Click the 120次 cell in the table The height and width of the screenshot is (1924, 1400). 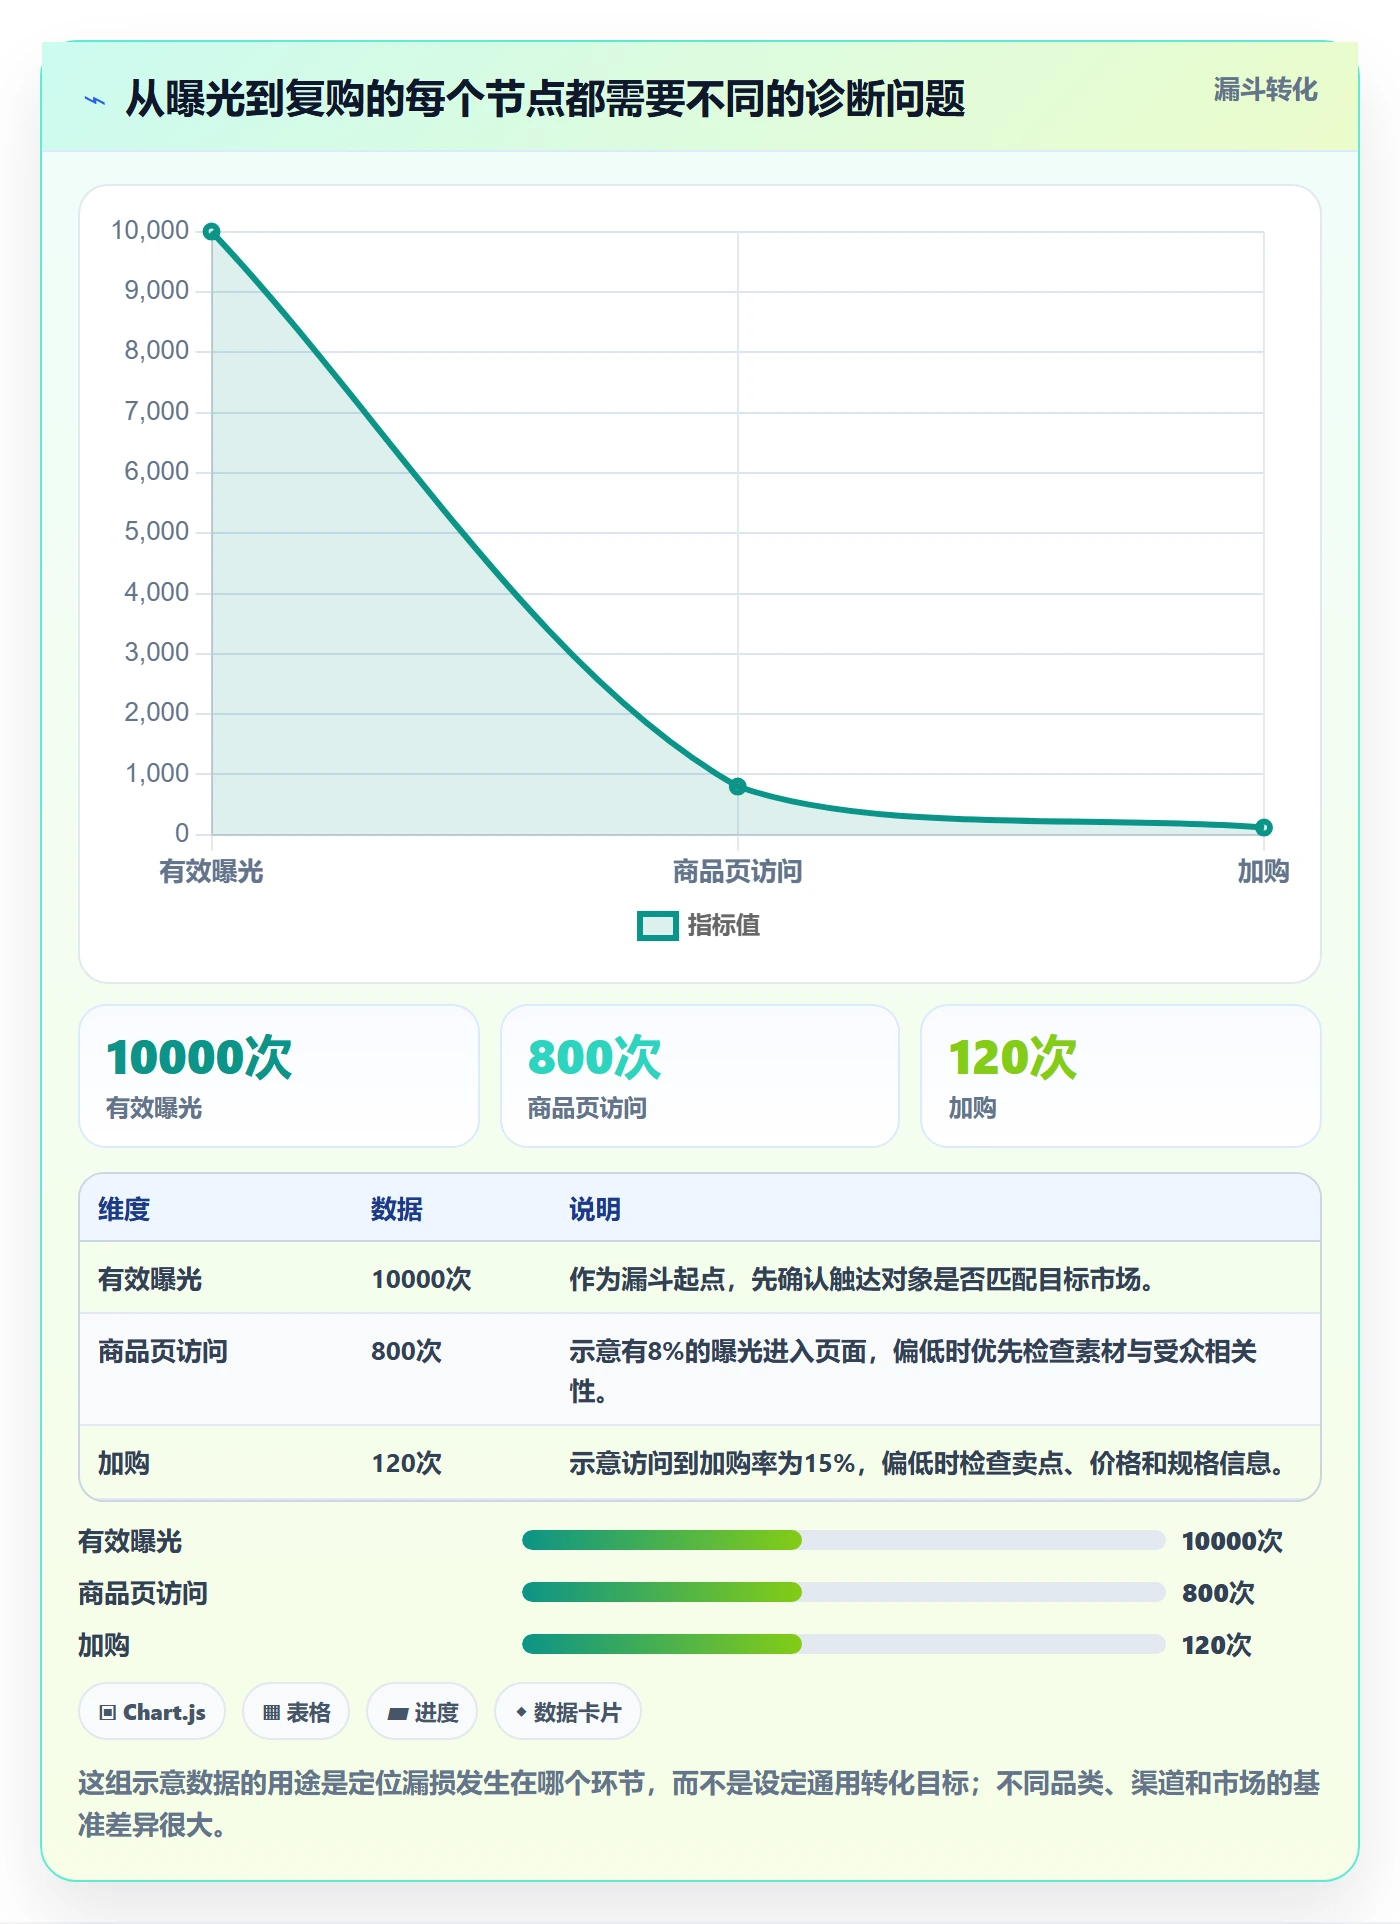406,1464
